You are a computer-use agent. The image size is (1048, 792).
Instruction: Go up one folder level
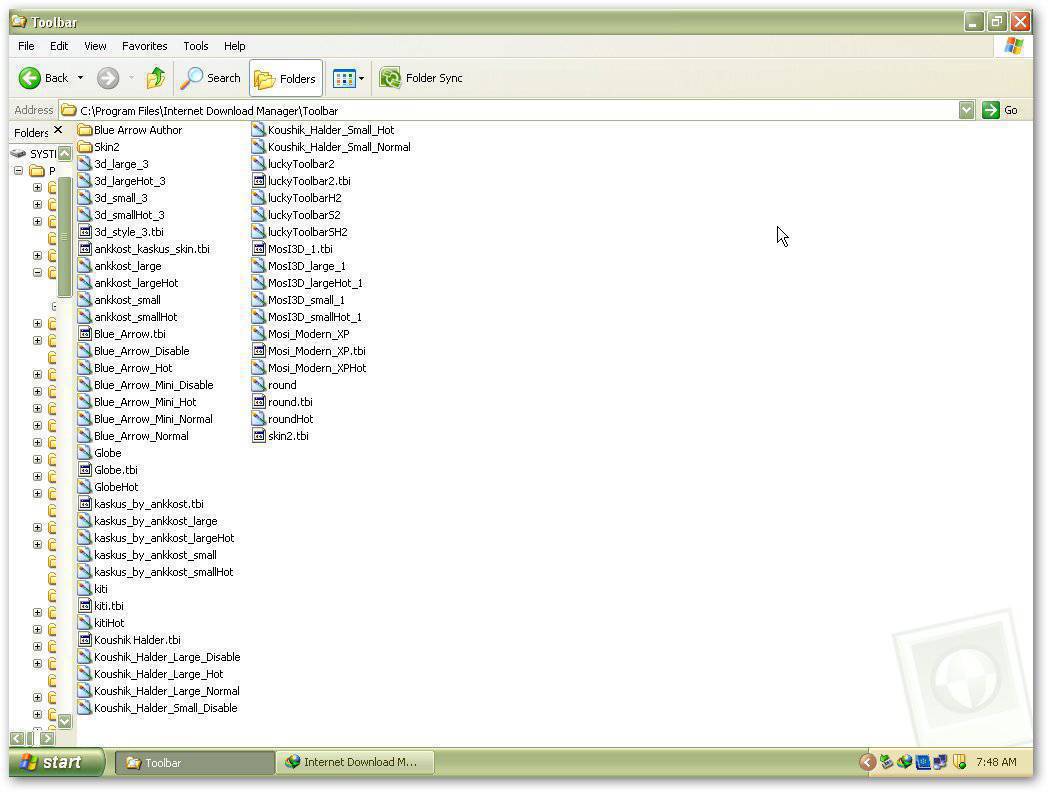tap(156, 78)
